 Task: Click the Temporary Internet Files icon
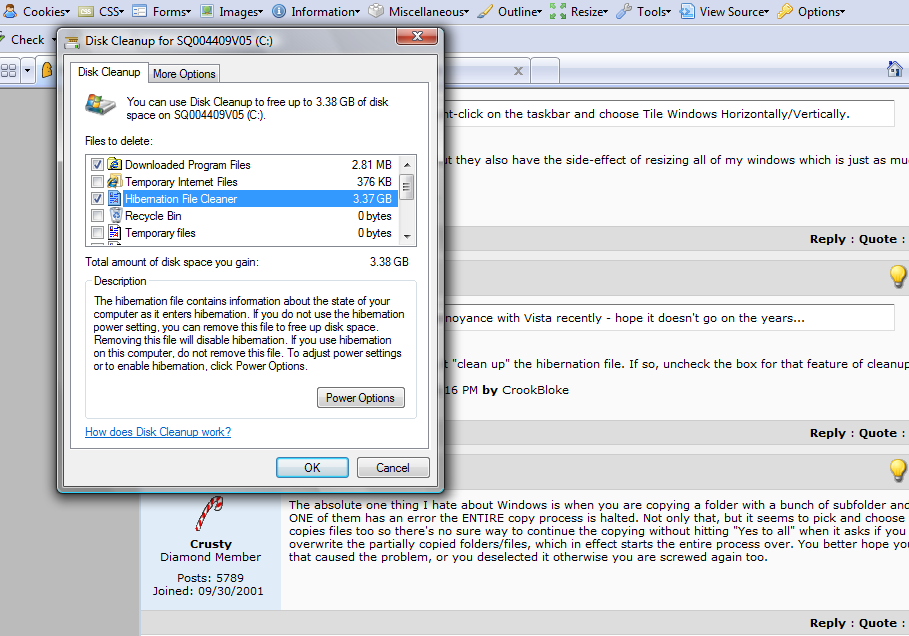(x=114, y=182)
